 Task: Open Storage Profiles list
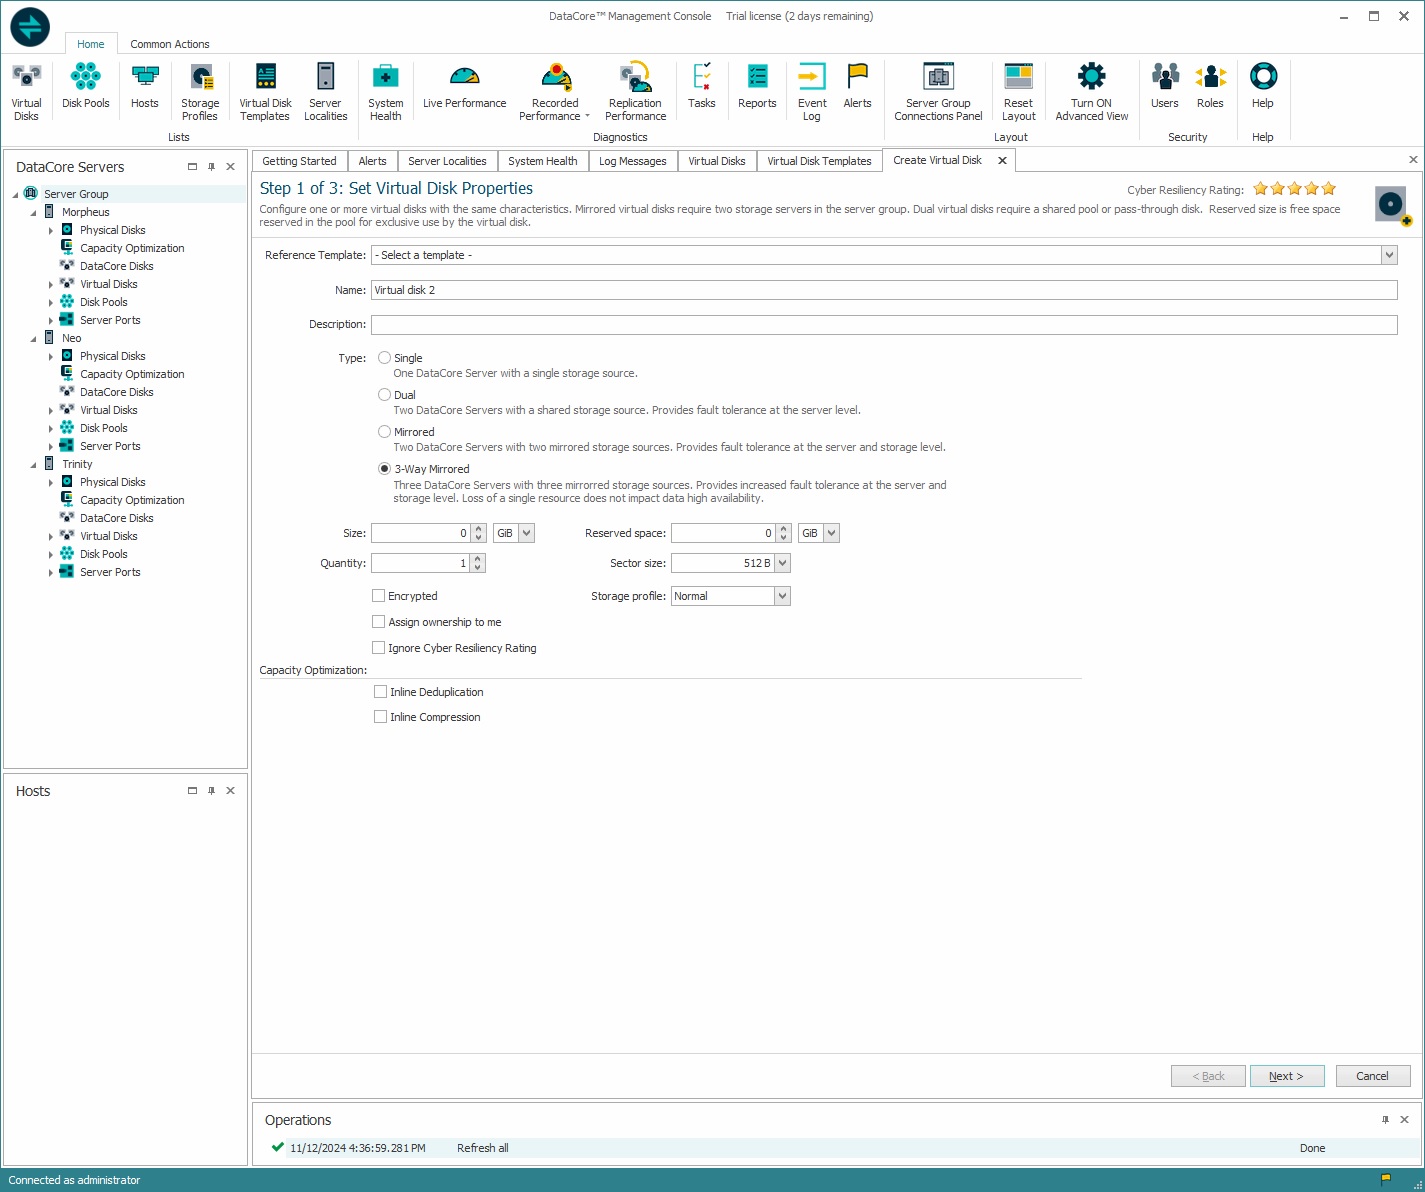tap(200, 91)
